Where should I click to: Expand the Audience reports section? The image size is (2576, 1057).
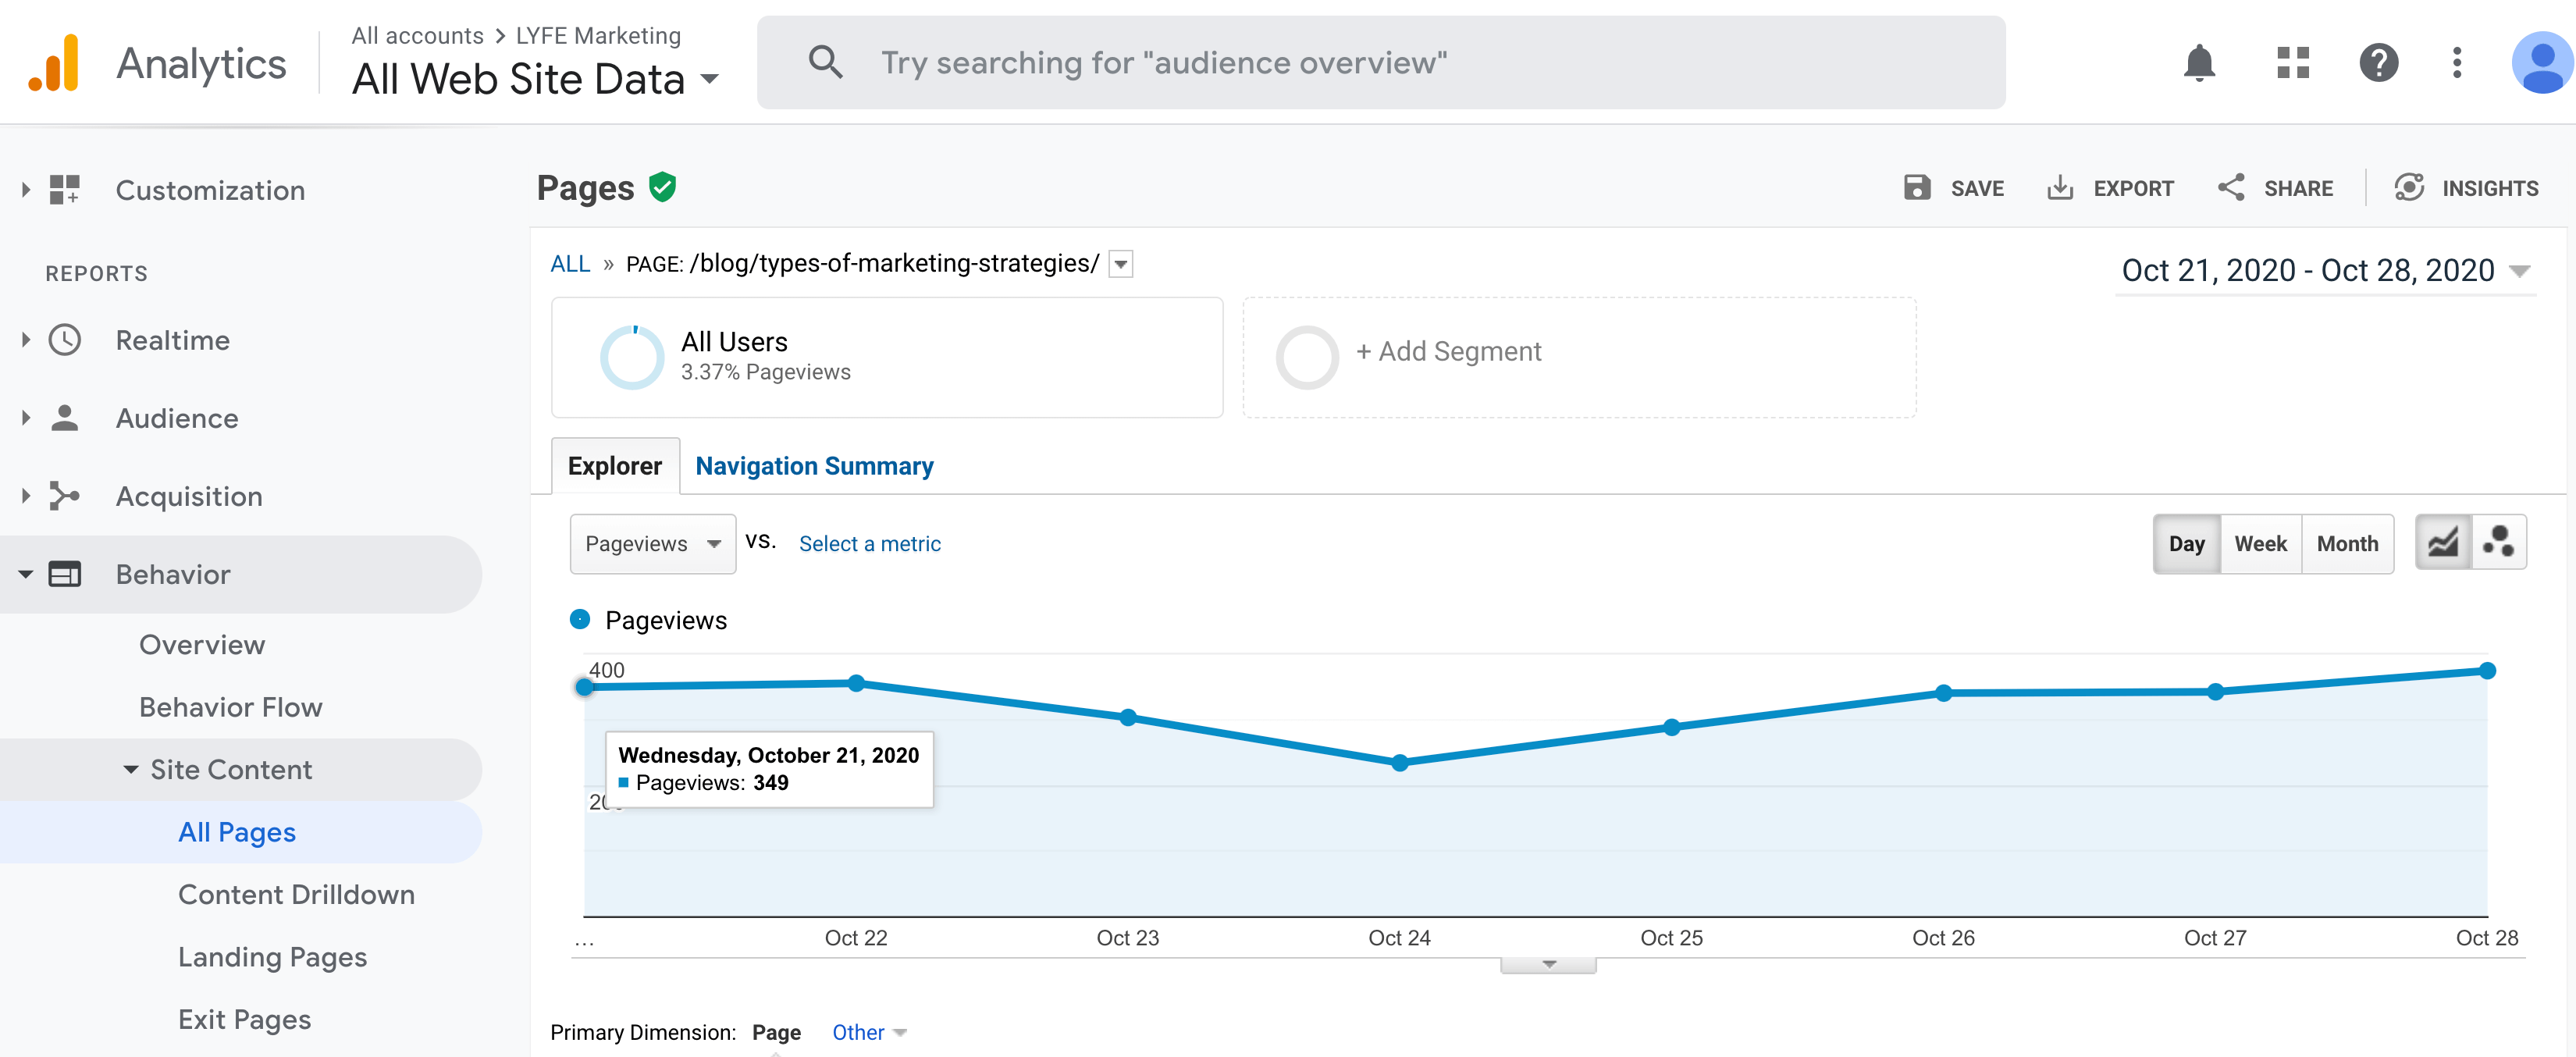pos(176,418)
